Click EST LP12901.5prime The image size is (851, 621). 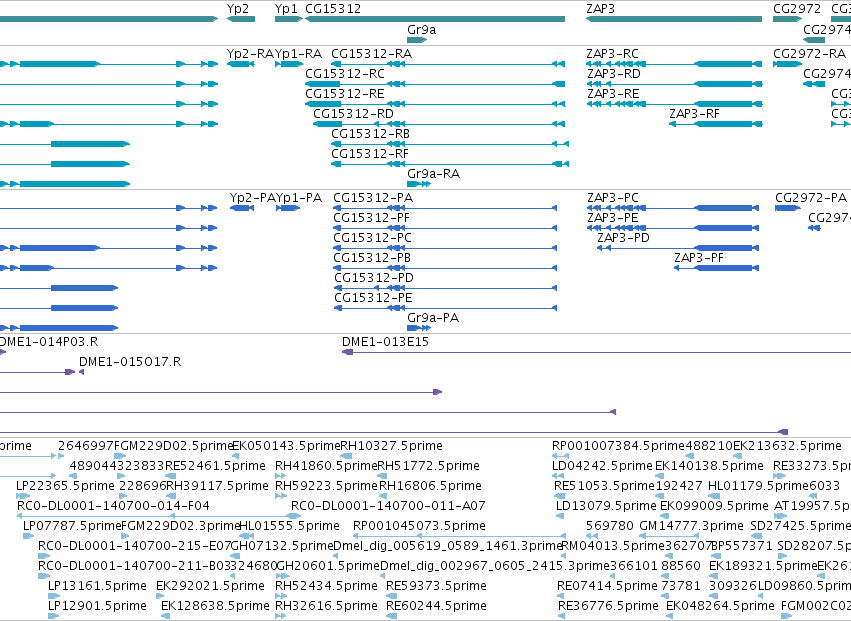97,606
